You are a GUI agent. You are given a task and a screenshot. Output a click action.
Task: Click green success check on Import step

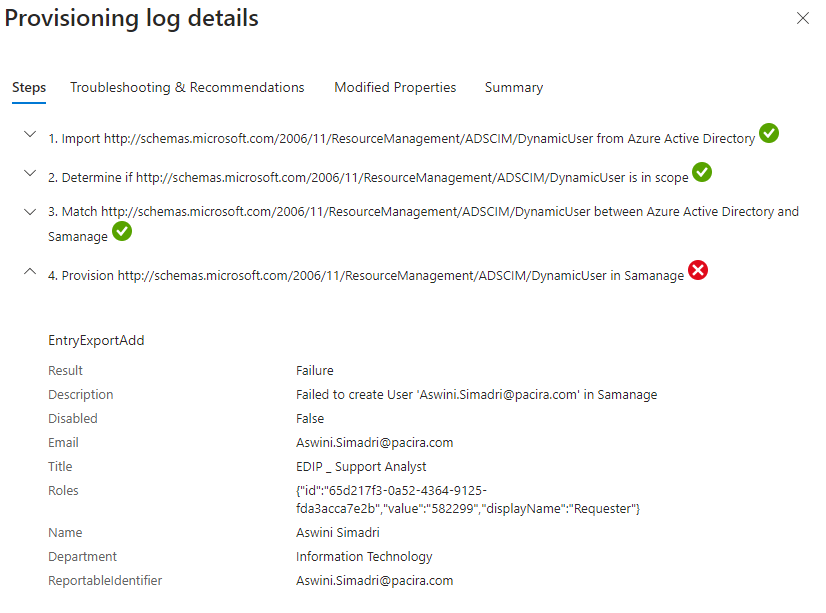coord(768,134)
